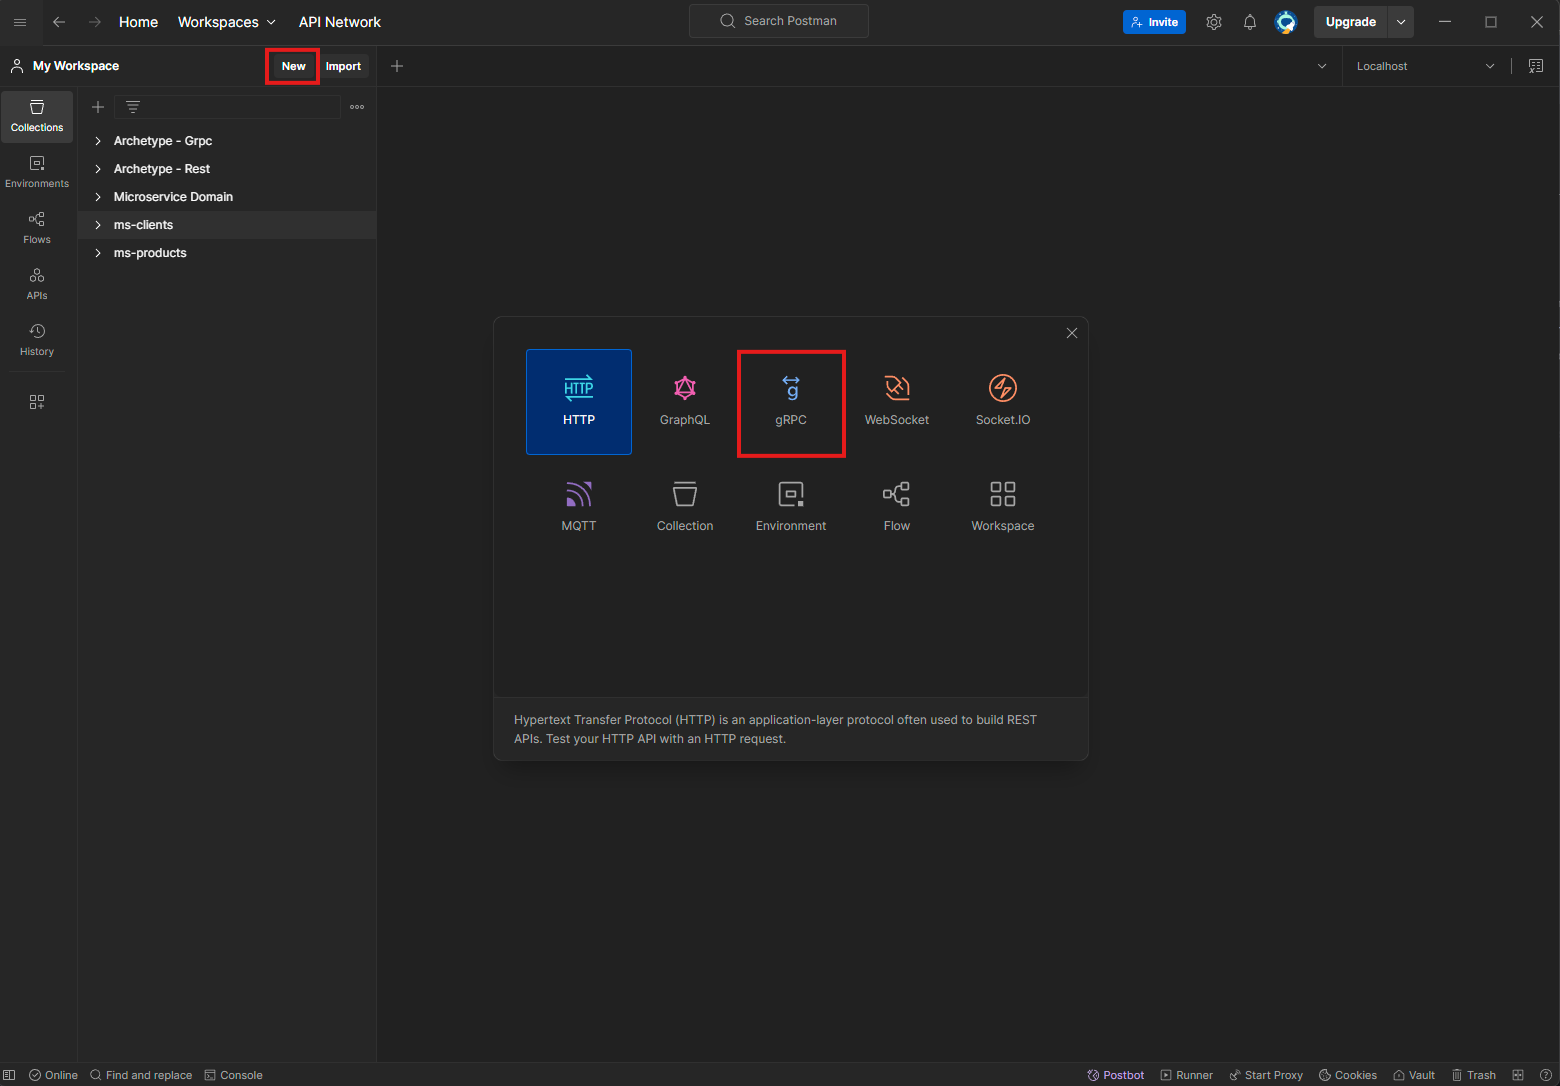
Task: Open the API Network menu item
Action: tap(340, 22)
